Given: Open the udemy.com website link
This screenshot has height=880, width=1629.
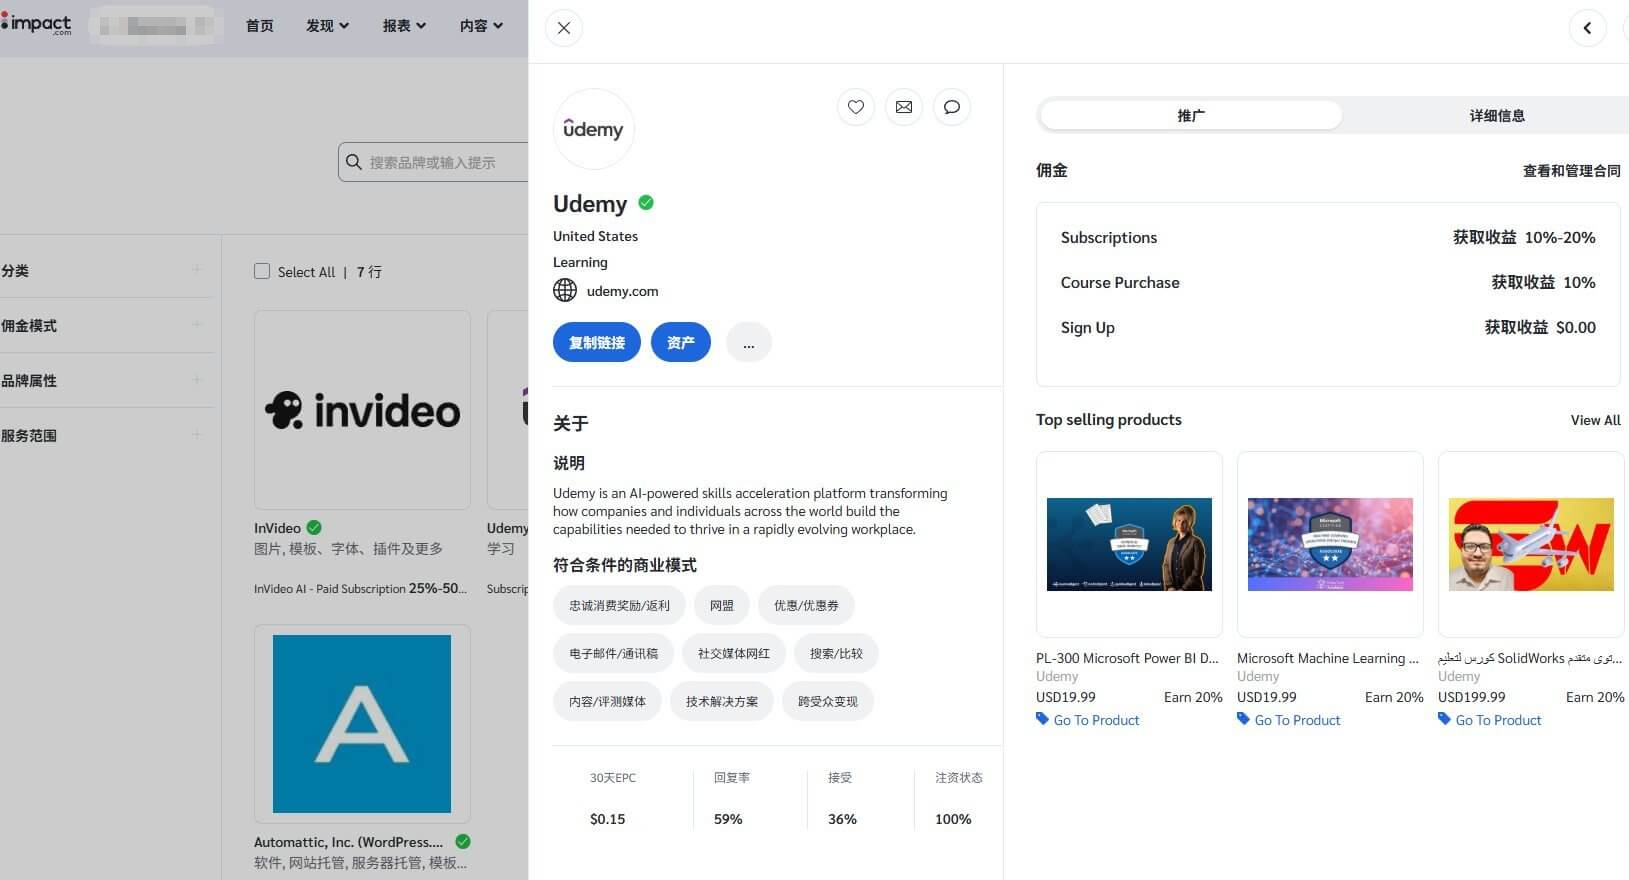Looking at the screenshot, I should click(x=622, y=291).
